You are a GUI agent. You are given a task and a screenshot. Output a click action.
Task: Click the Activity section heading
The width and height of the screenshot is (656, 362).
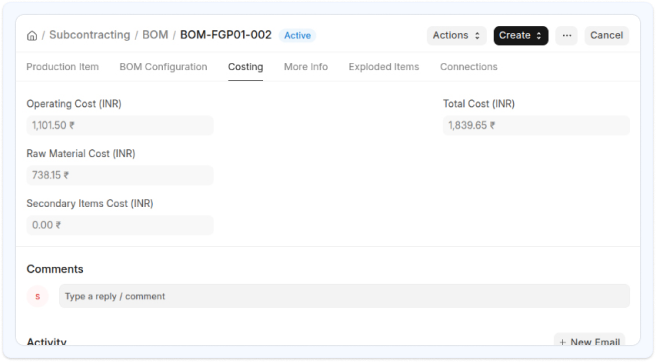pos(46,341)
